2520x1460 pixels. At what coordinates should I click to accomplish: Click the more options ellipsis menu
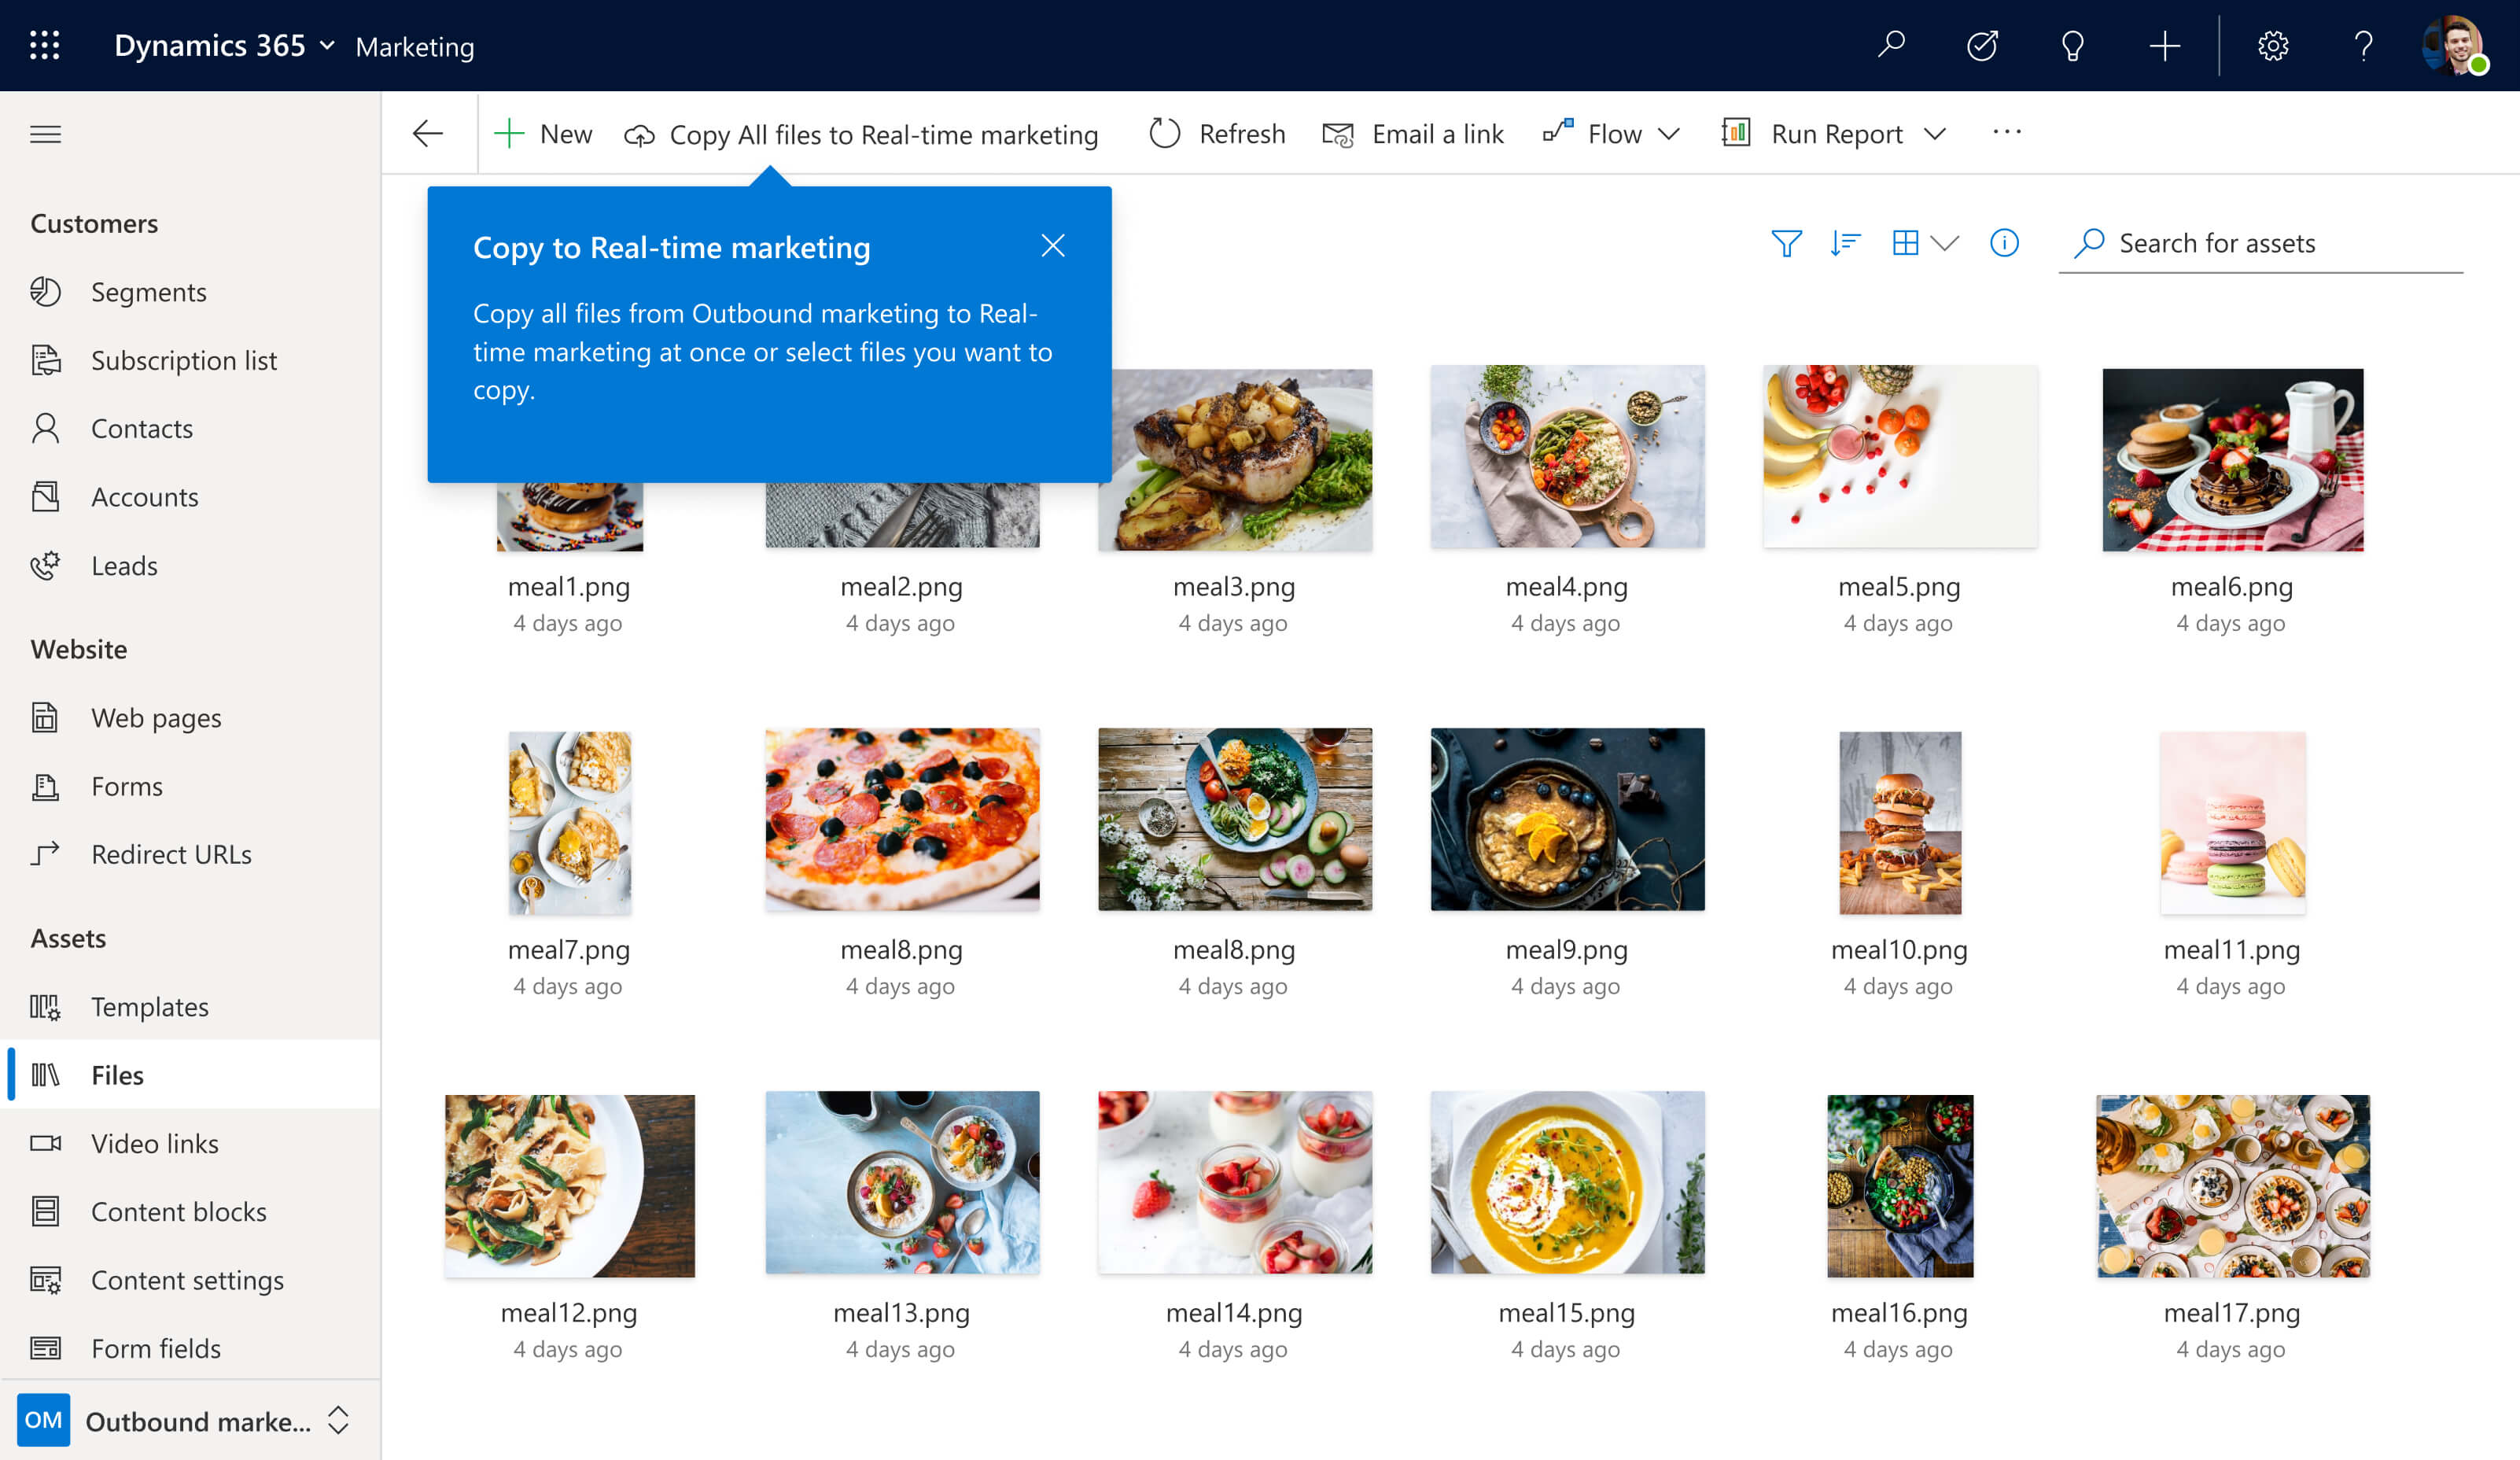(2007, 132)
